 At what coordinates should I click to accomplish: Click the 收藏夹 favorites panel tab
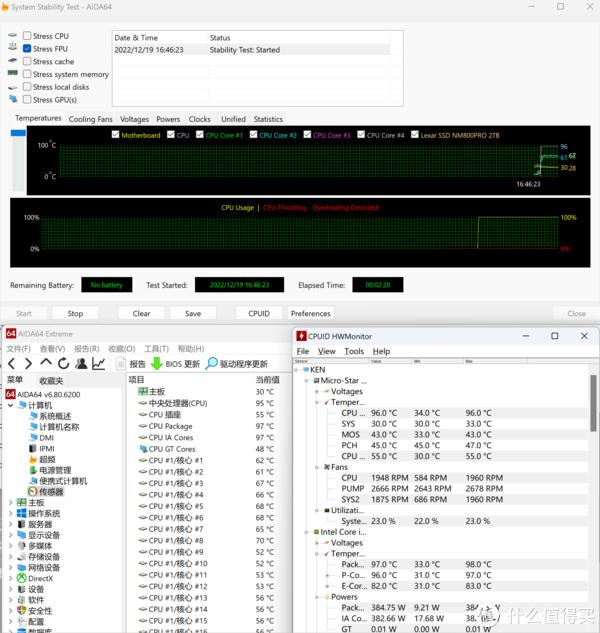51,380
